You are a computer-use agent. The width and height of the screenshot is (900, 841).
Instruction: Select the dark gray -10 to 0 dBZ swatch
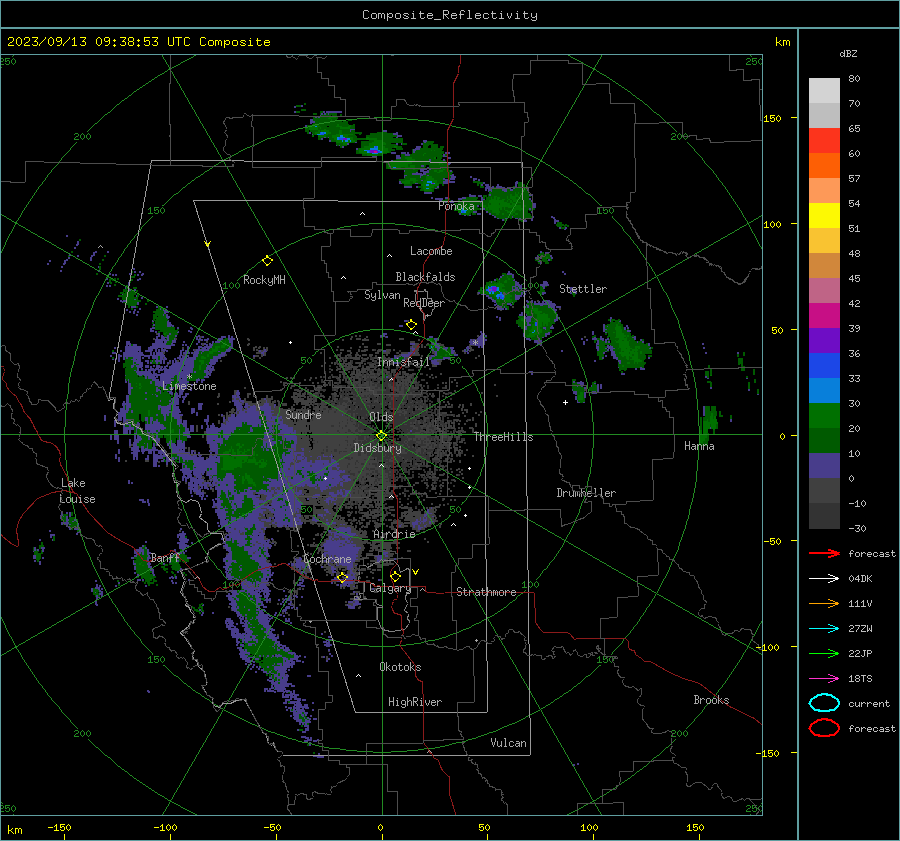pyautogui.click(x=824, y=491)
